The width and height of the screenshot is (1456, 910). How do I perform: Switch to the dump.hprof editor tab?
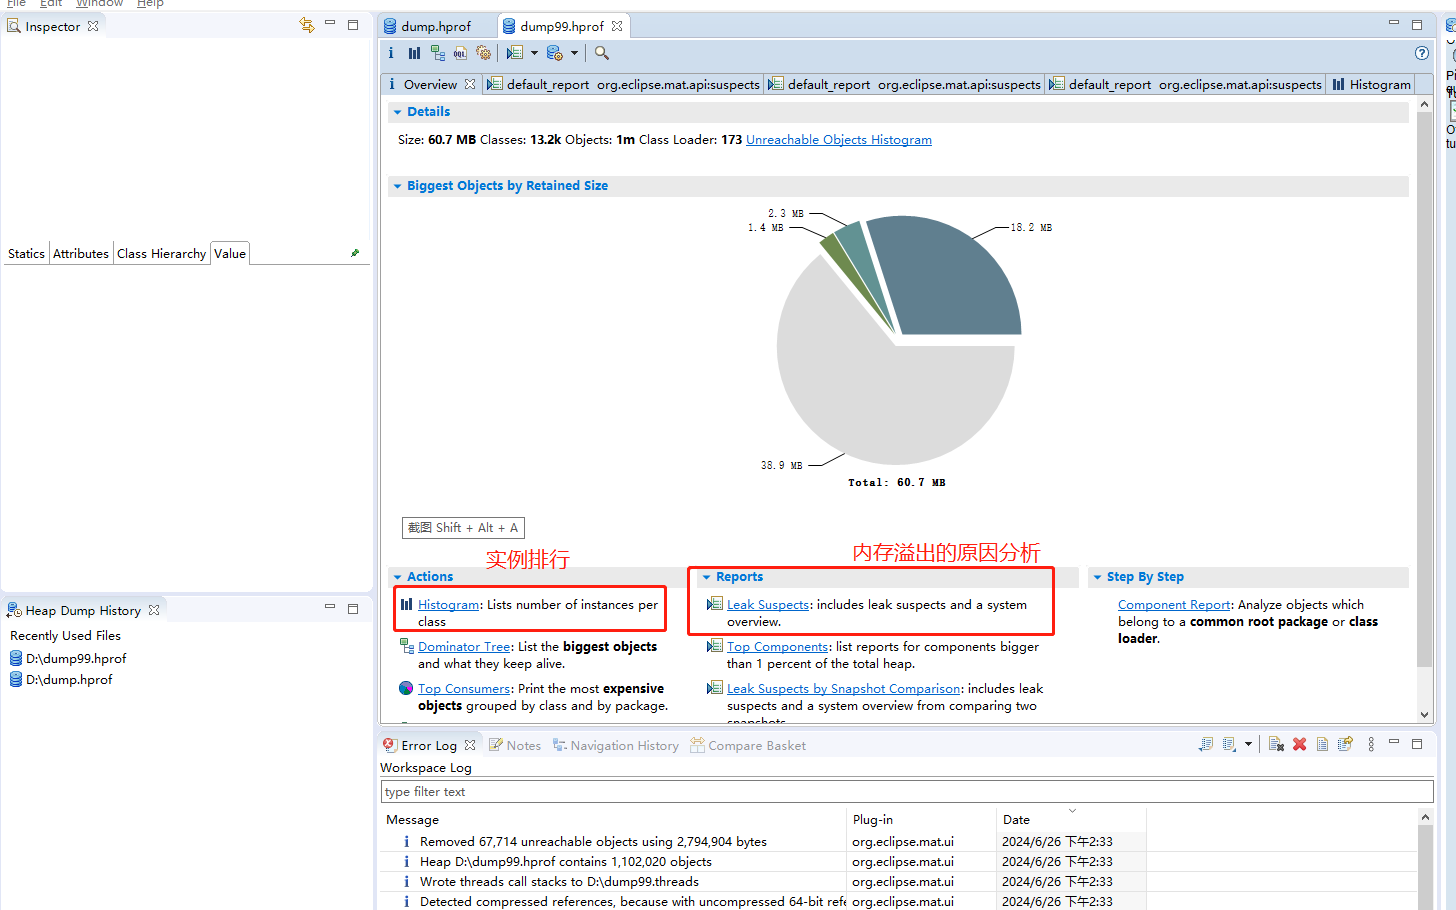click(x=436, y=27)
